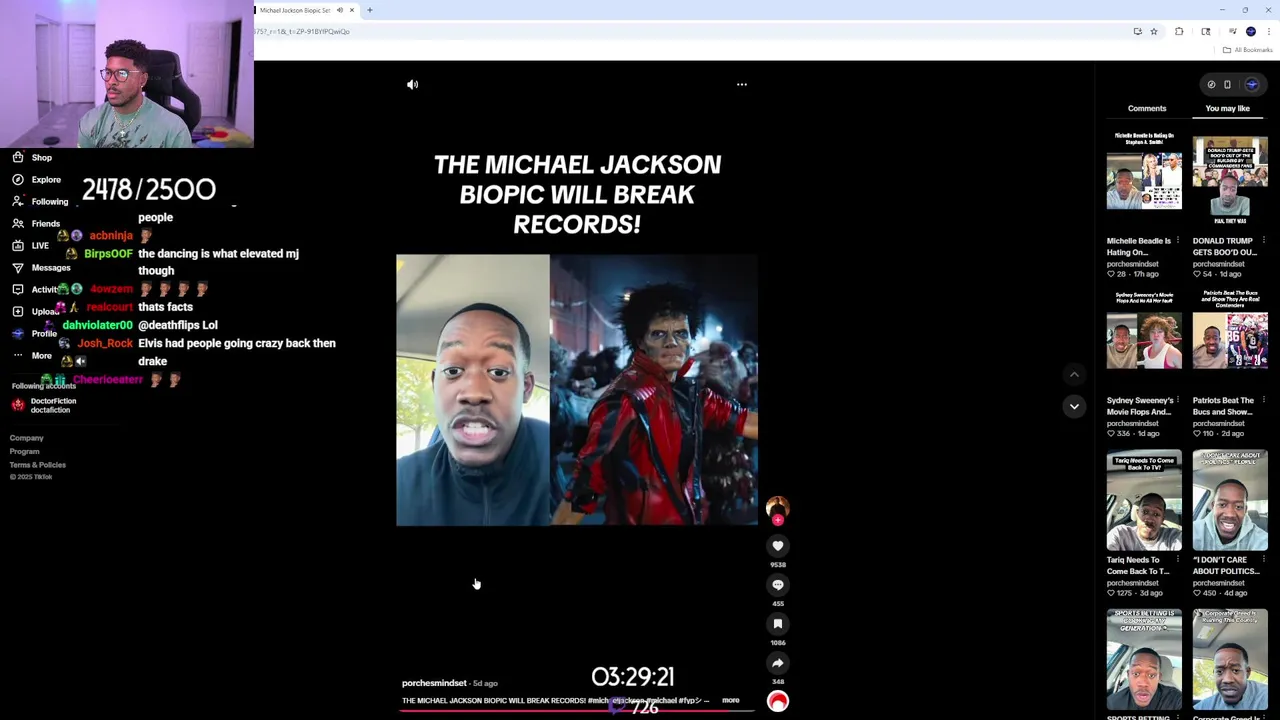Open the All Bookmarks folder
The width and height of the screenshot is (1280, 720).
click(1247, 50)
